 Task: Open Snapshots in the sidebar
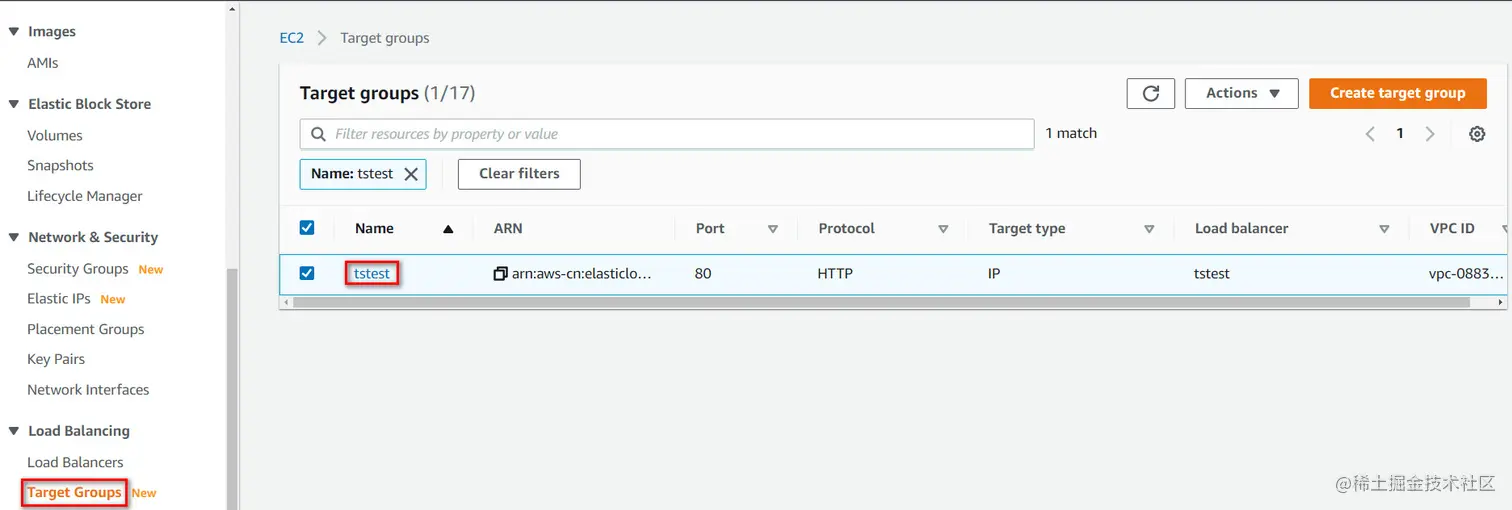coord(60,166)
